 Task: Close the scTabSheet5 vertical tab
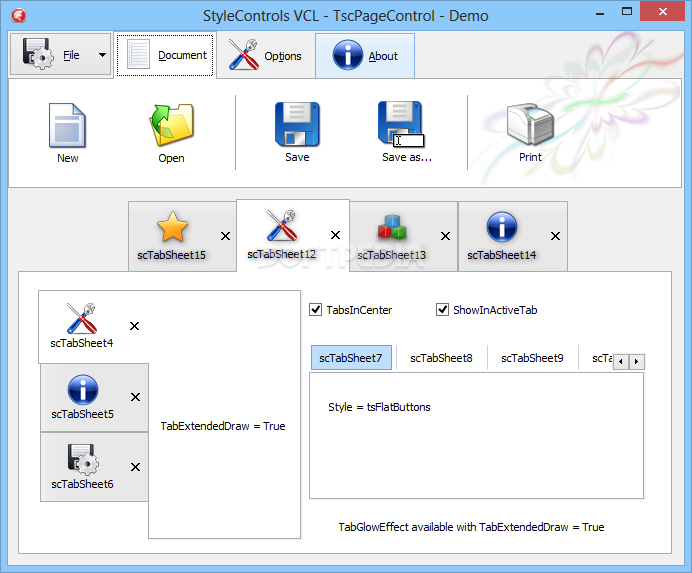[135, 397]
